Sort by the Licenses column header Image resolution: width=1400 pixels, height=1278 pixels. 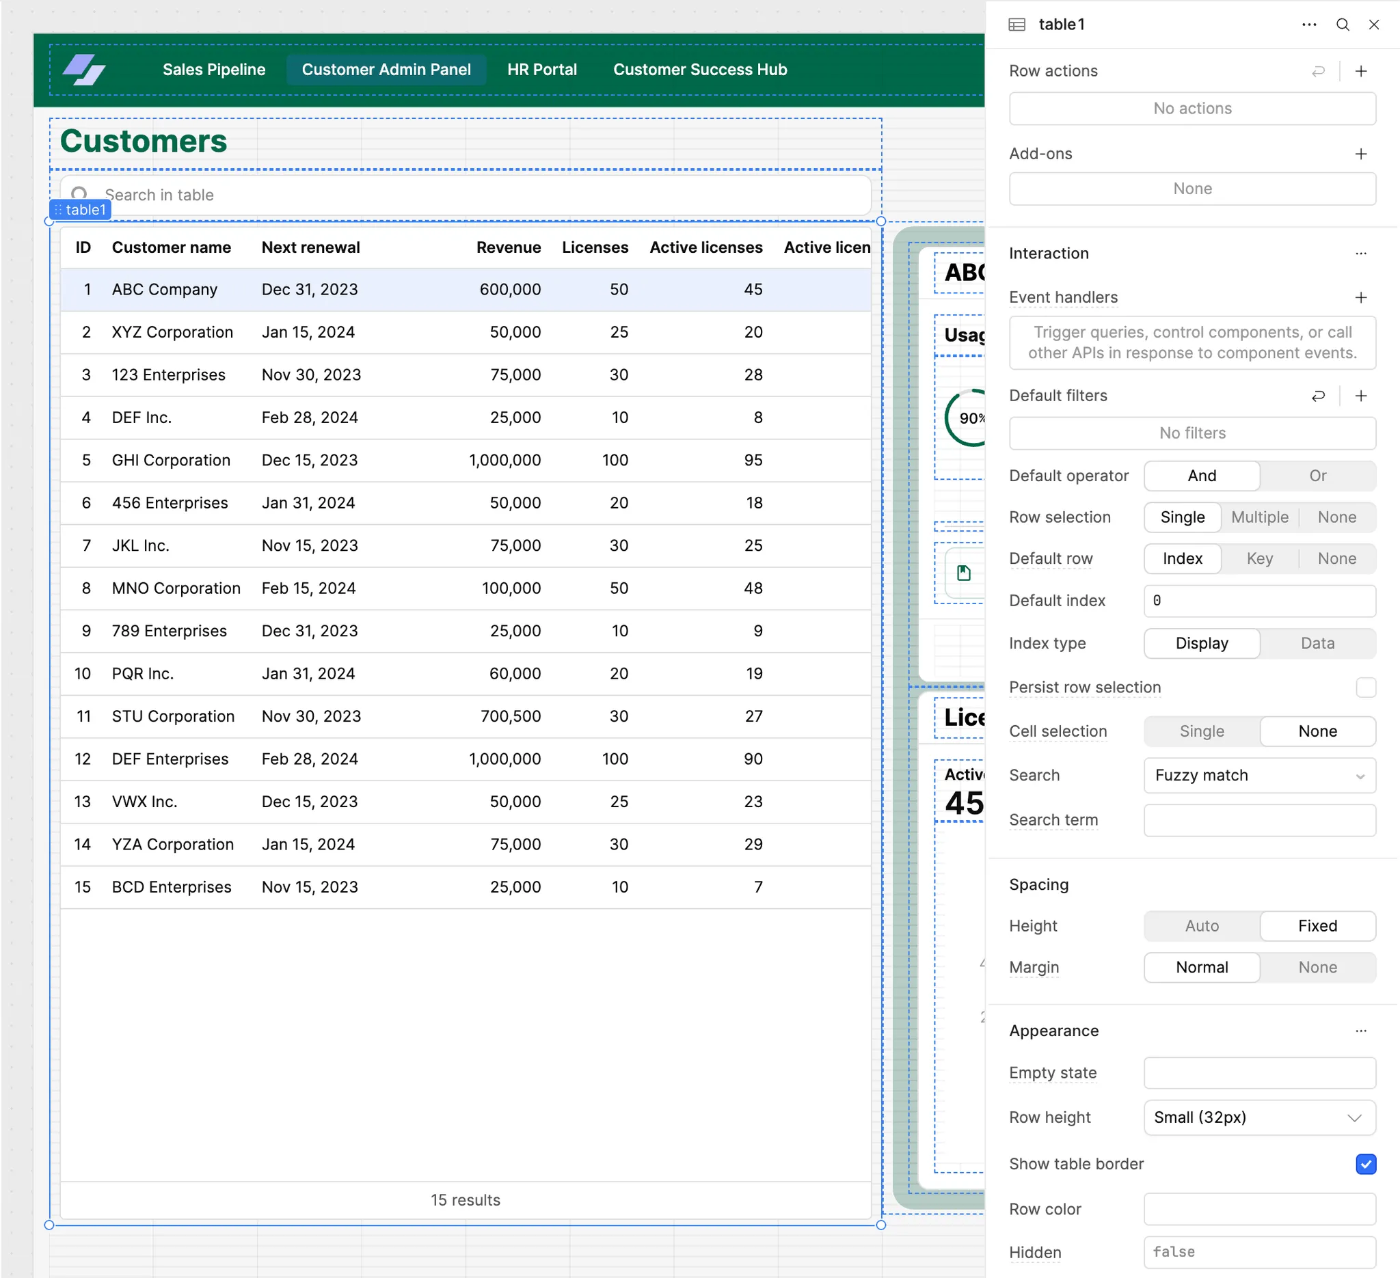pyautogui.click(x=595, y=247)
